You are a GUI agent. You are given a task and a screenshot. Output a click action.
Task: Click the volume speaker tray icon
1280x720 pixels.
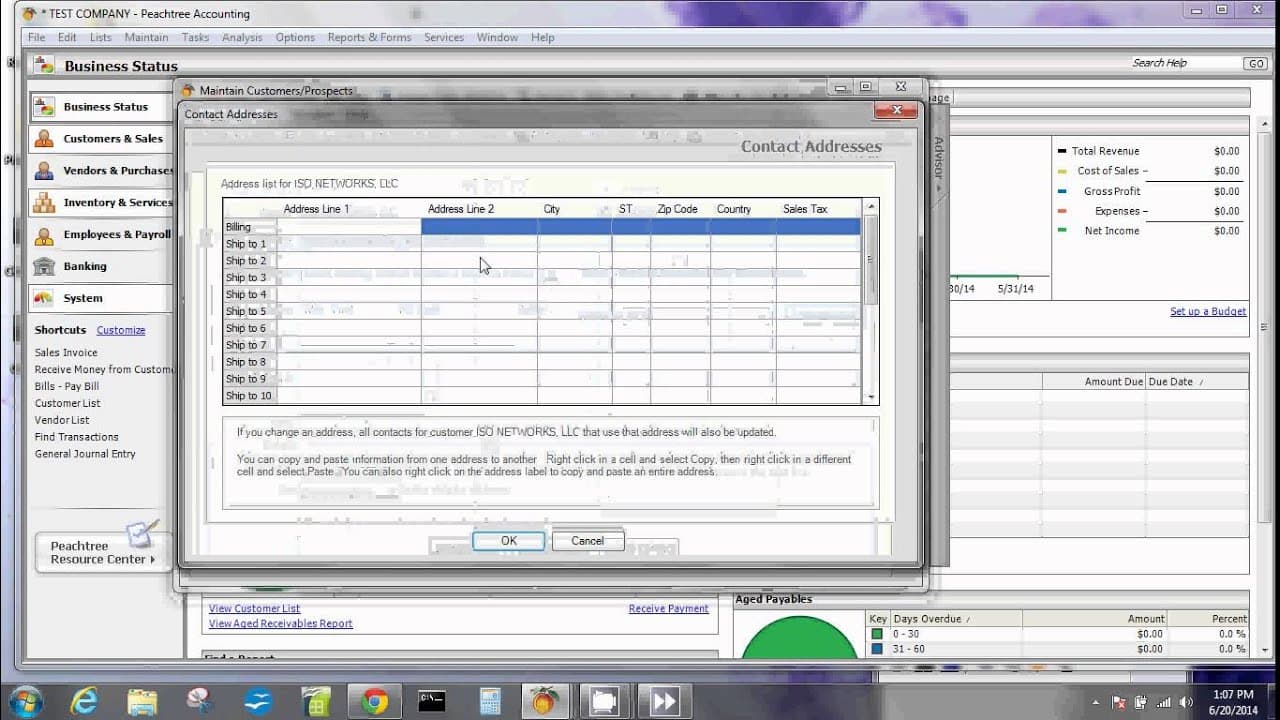tap(1187, 702)
